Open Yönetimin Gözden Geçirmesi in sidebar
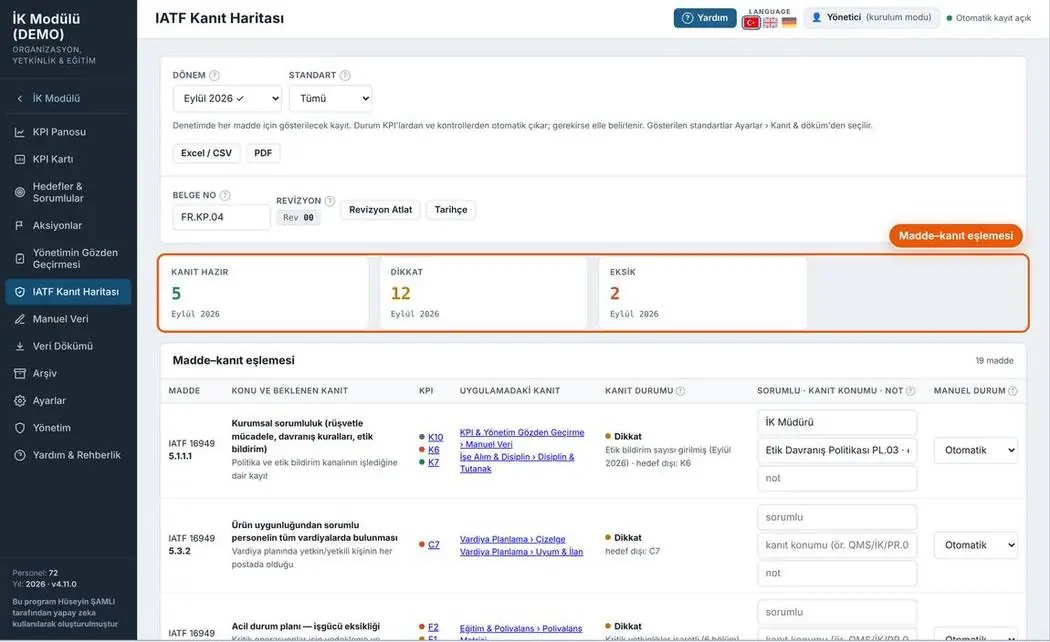The width and height of the screenshot is (1050, 642). tap(68, 258)
